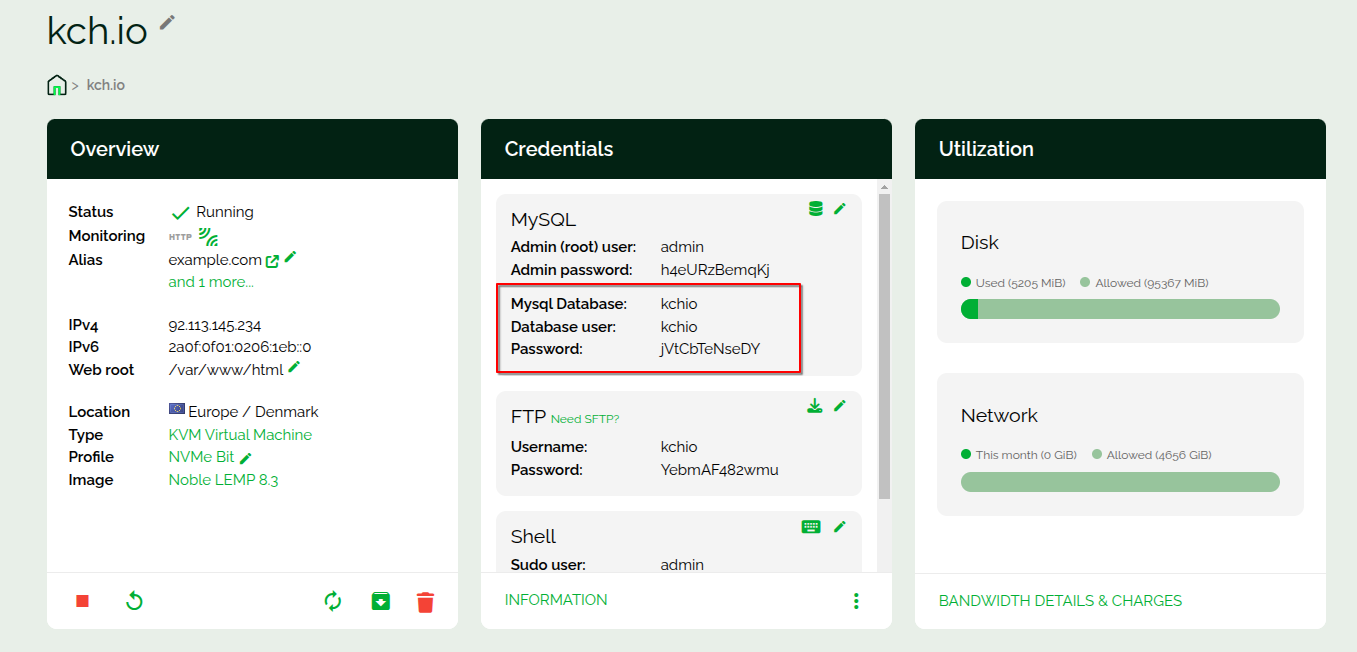Click the FTP download icon
The height and width of the screenshot is (652, 1357).
coord(815,406)
